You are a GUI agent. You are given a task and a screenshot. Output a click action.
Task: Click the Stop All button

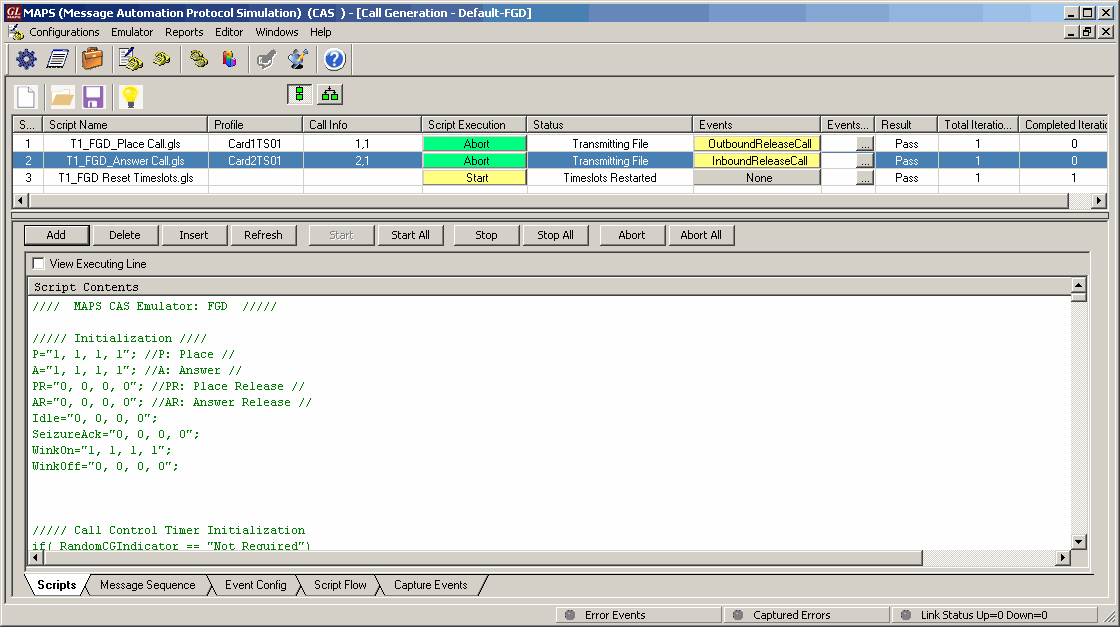click(x=556, y=235)
